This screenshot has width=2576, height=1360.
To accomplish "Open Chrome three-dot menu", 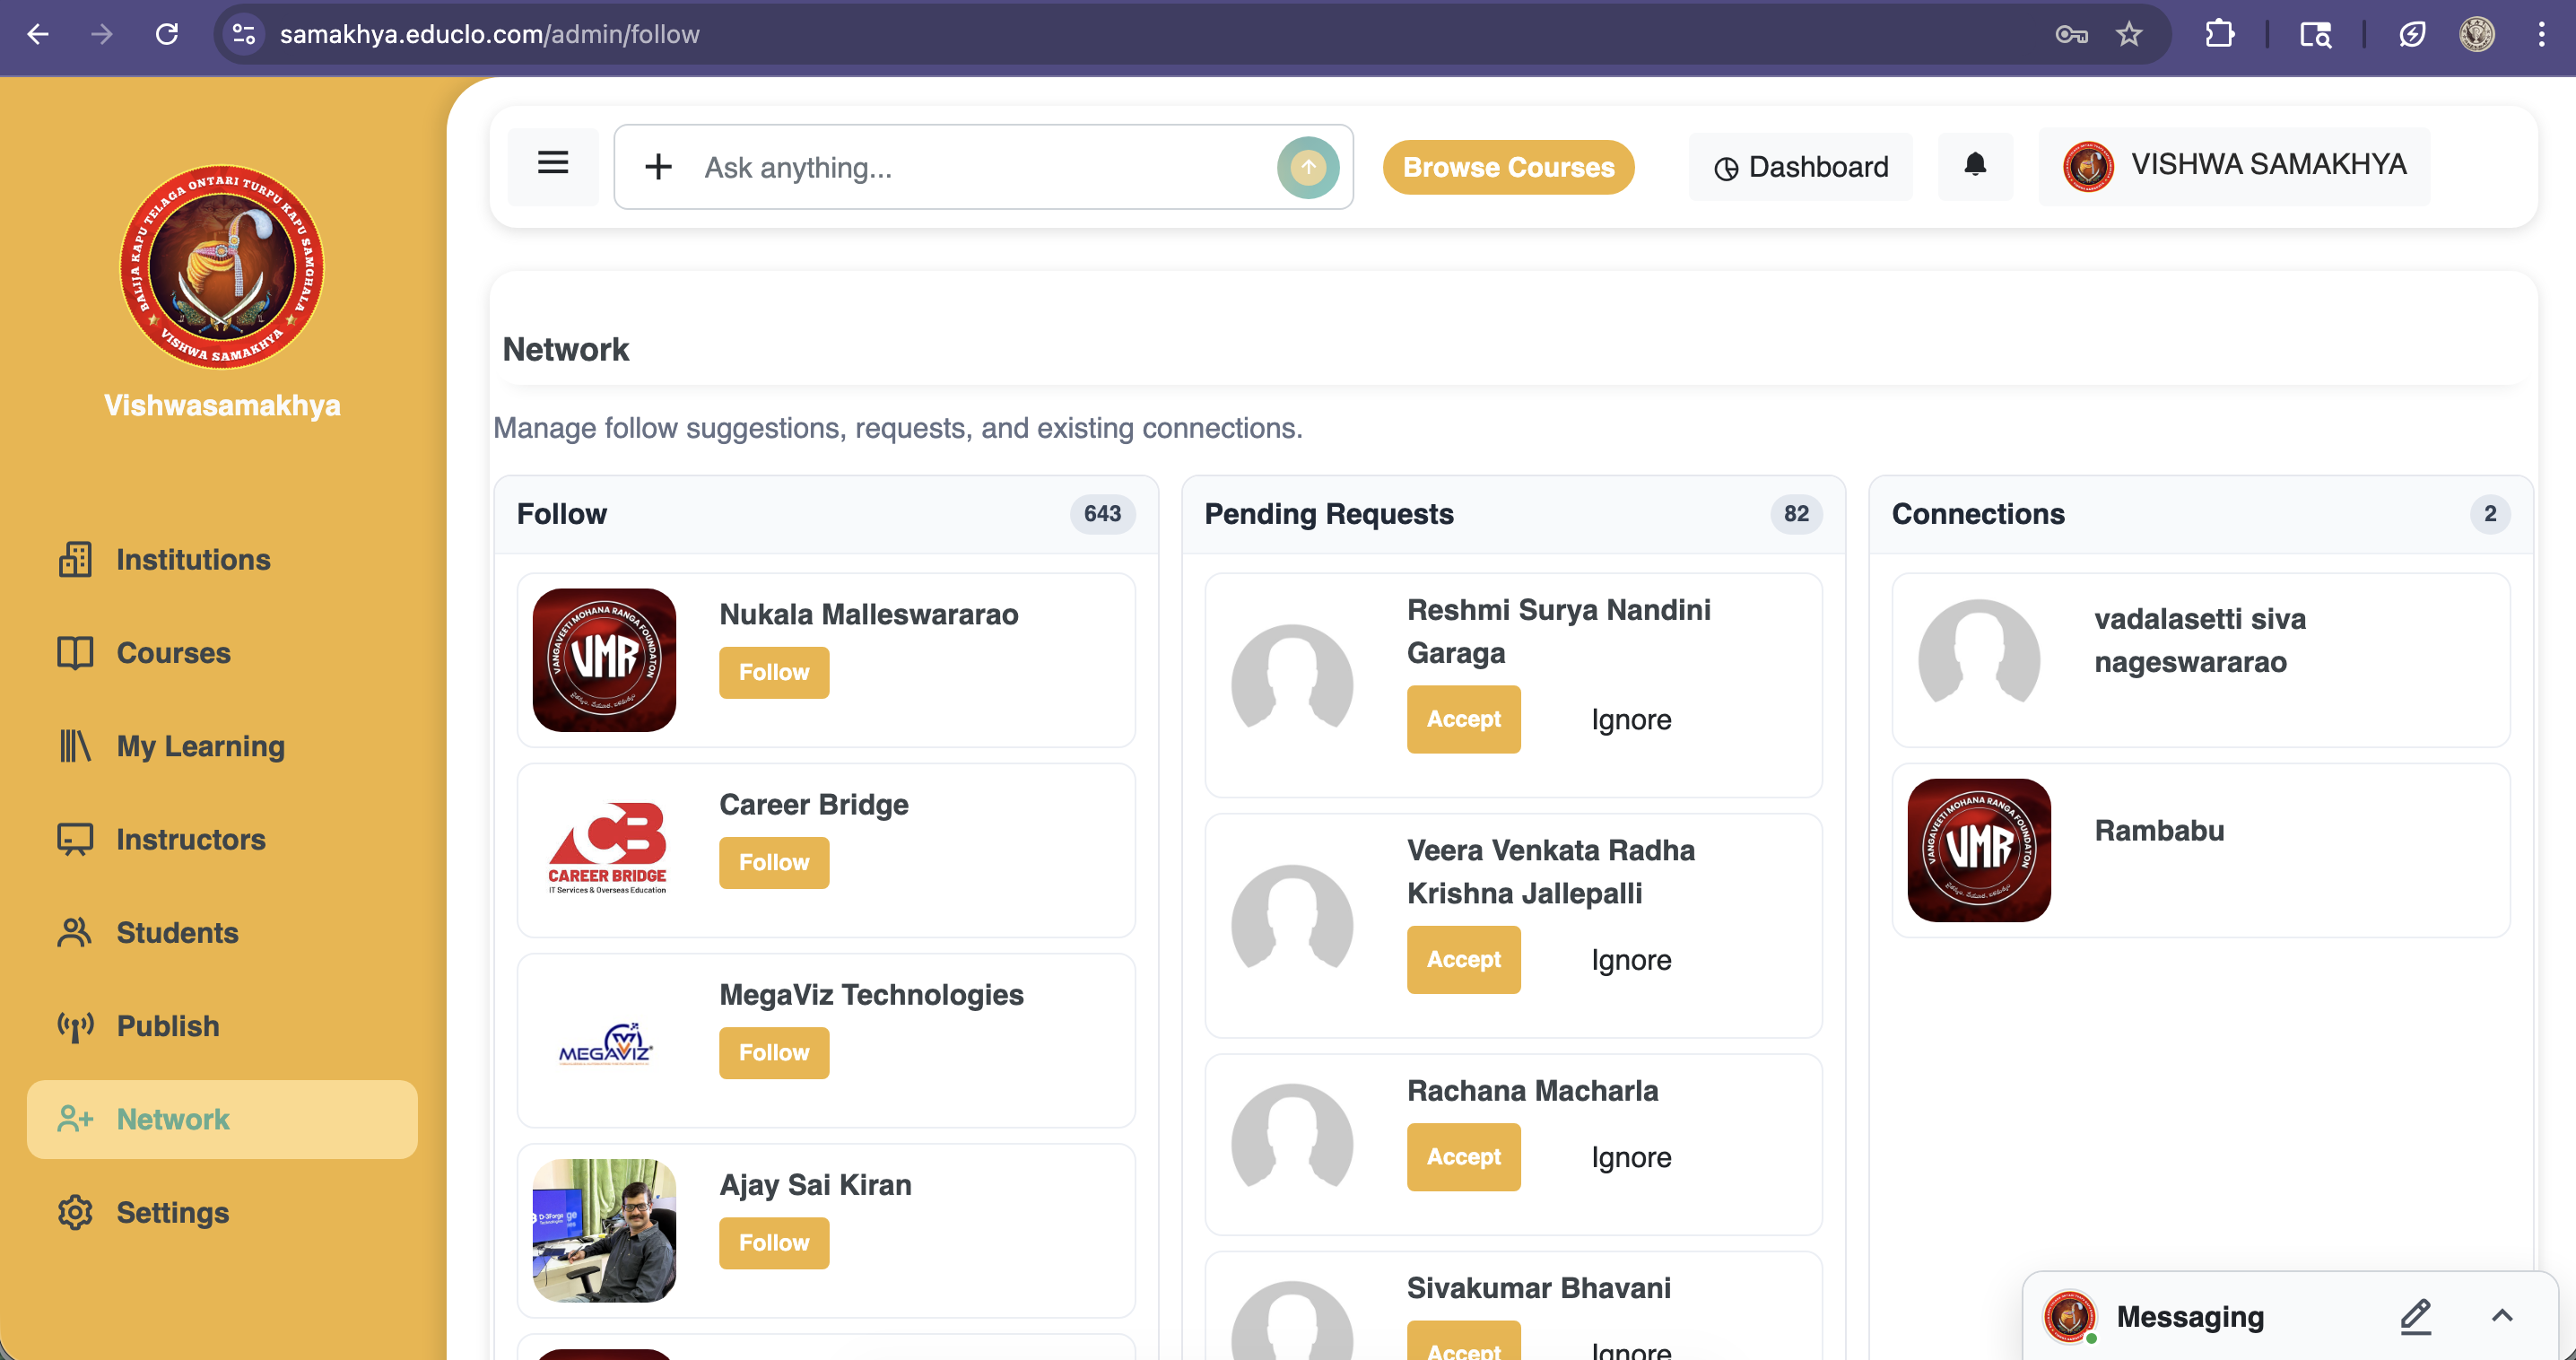I will [x=2541, y=34].
